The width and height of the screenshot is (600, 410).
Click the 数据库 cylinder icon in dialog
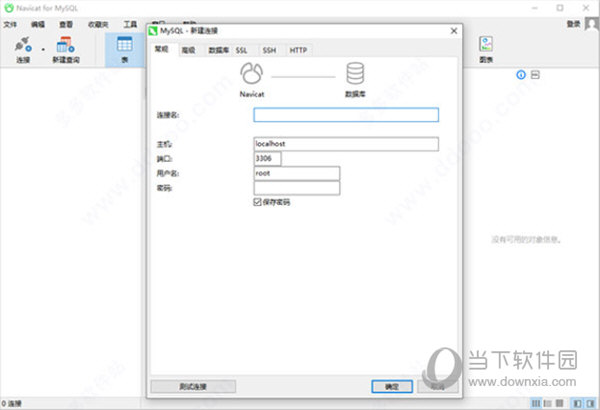tap(355, 74)
